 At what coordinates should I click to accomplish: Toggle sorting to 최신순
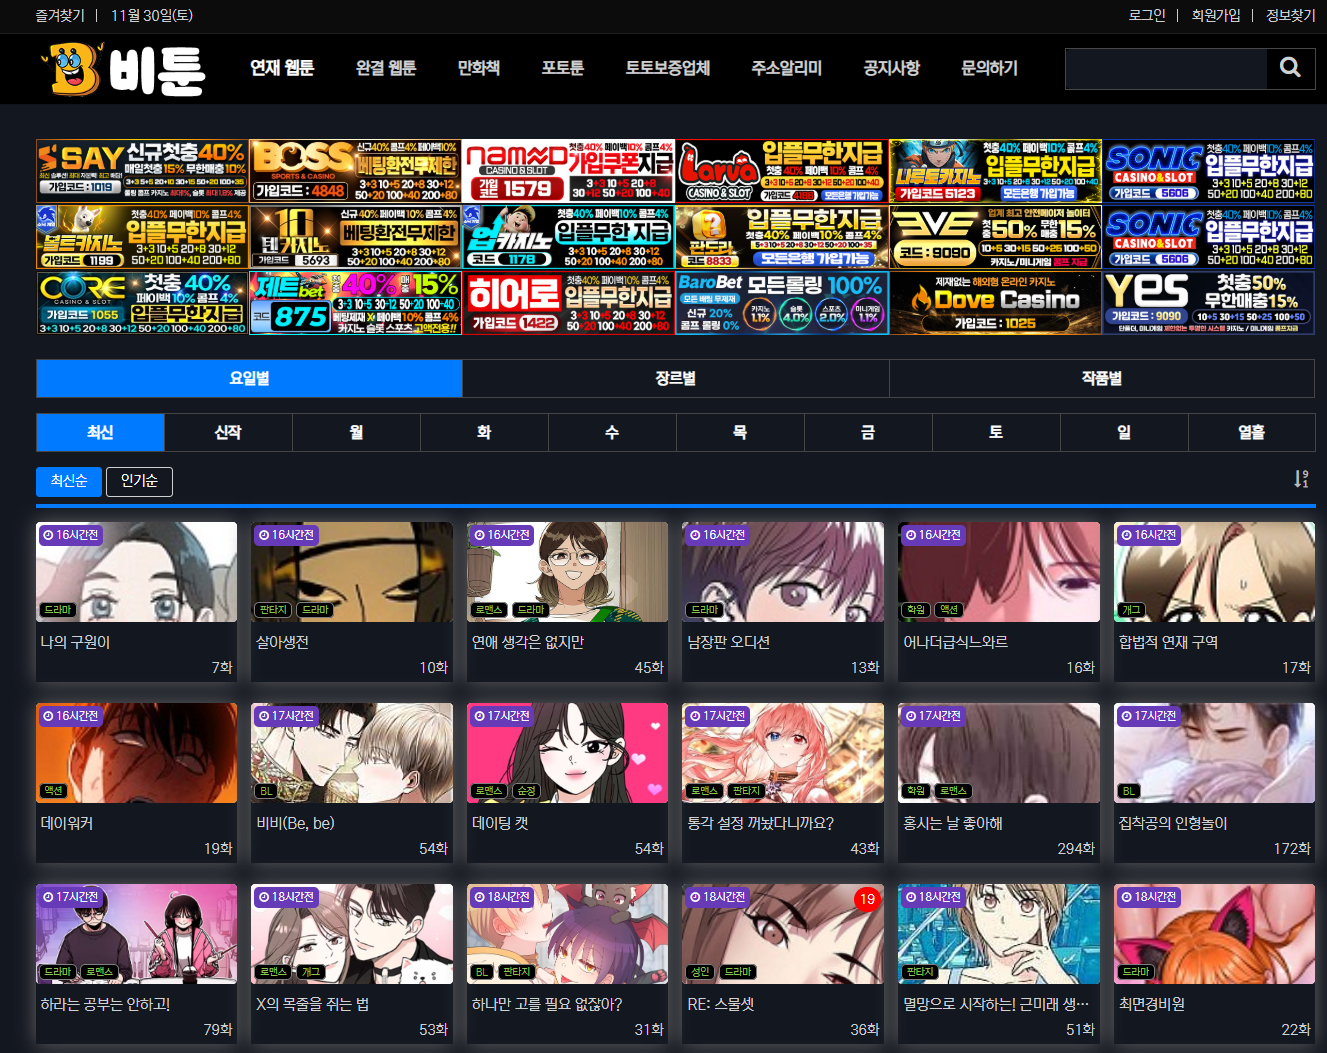pyautogui.click(x=69, y=481)
